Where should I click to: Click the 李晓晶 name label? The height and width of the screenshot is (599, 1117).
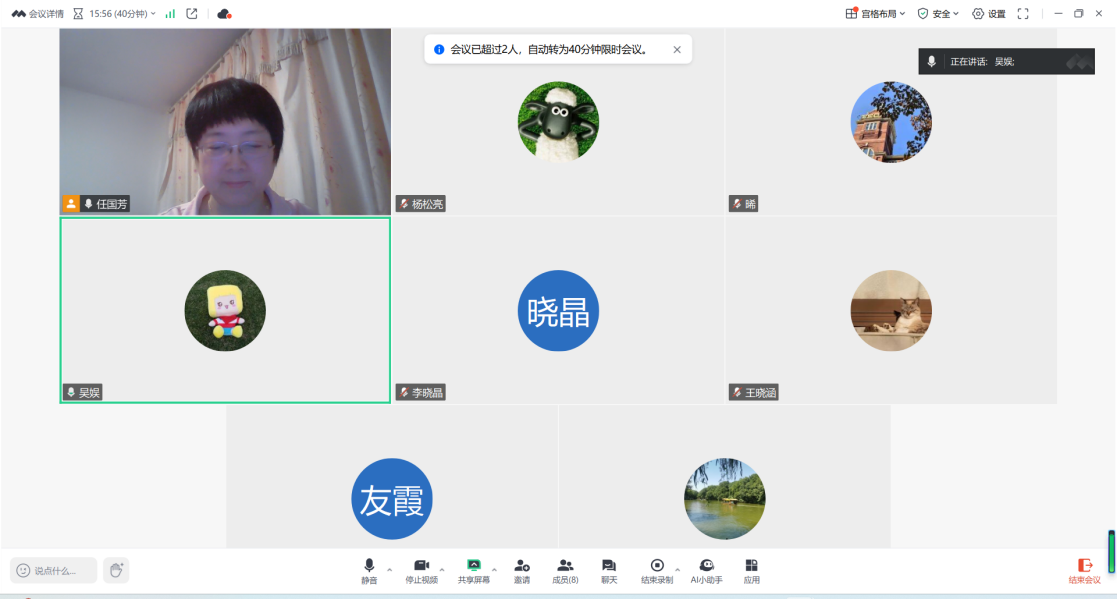[x=427, y=392]
